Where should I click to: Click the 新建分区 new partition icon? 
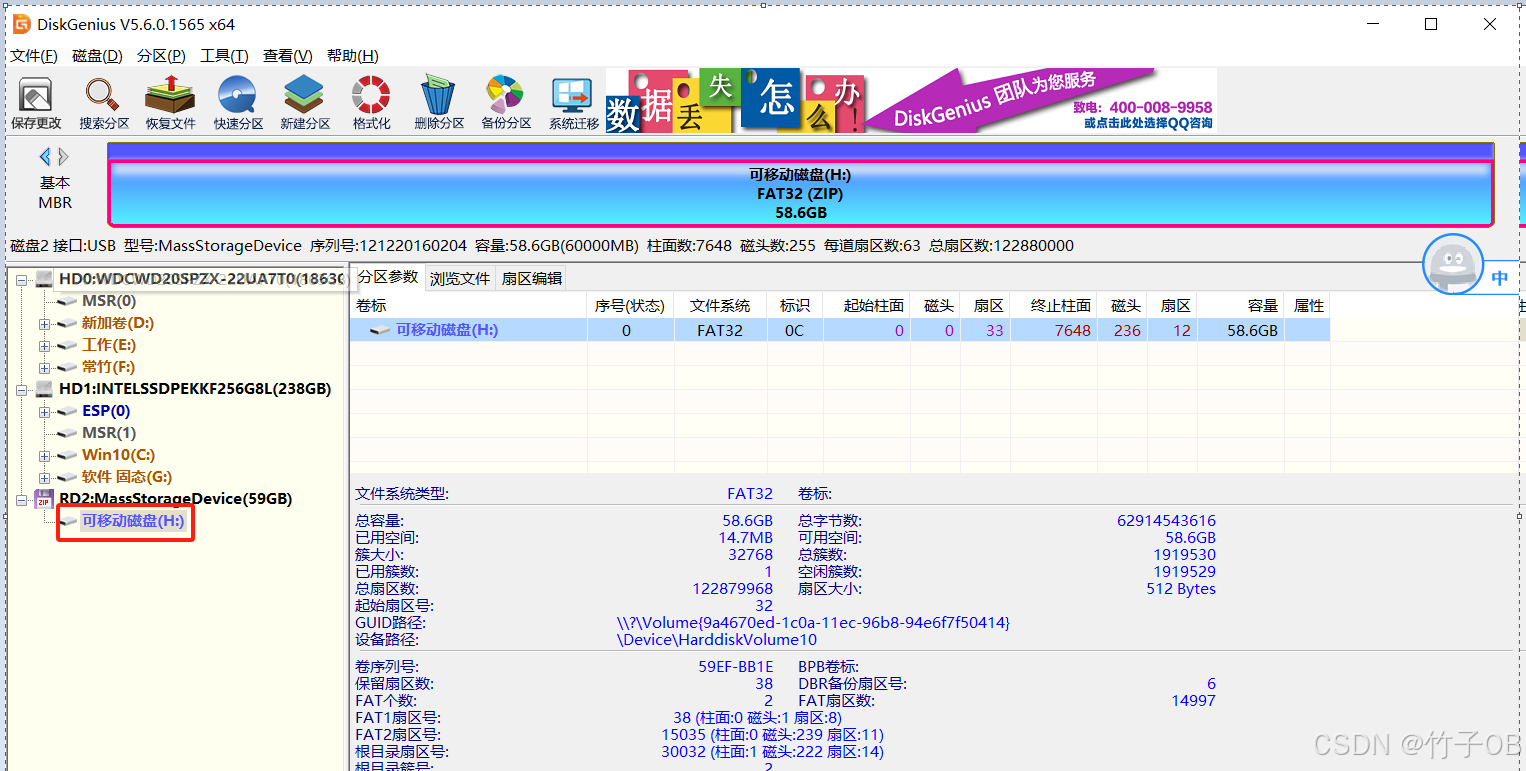tap(304, 100)
